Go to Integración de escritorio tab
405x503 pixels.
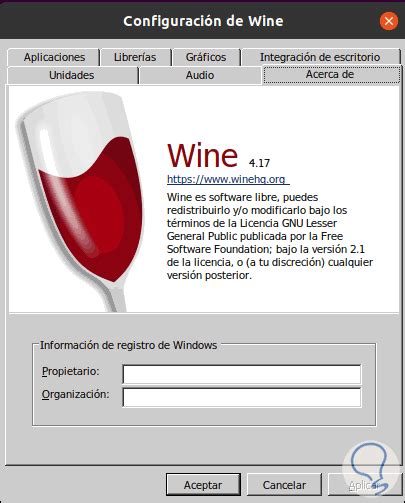point(320,57)
